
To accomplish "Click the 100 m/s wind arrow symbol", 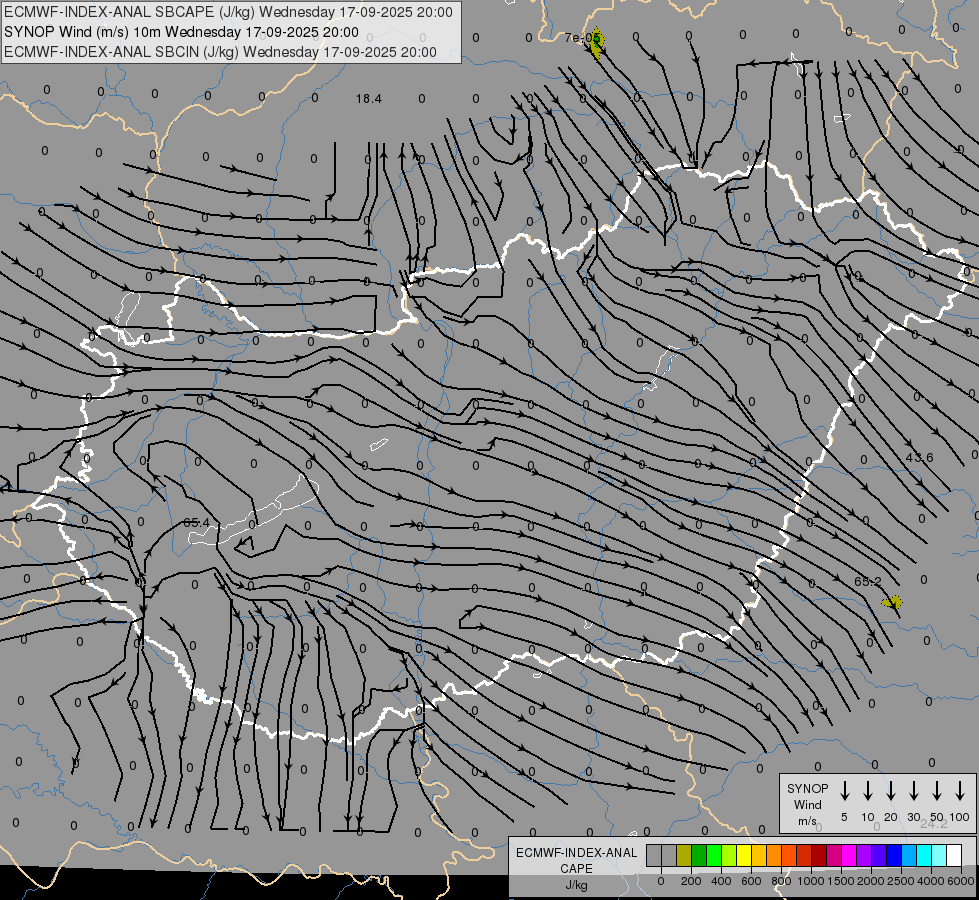I will coord(960,791).
